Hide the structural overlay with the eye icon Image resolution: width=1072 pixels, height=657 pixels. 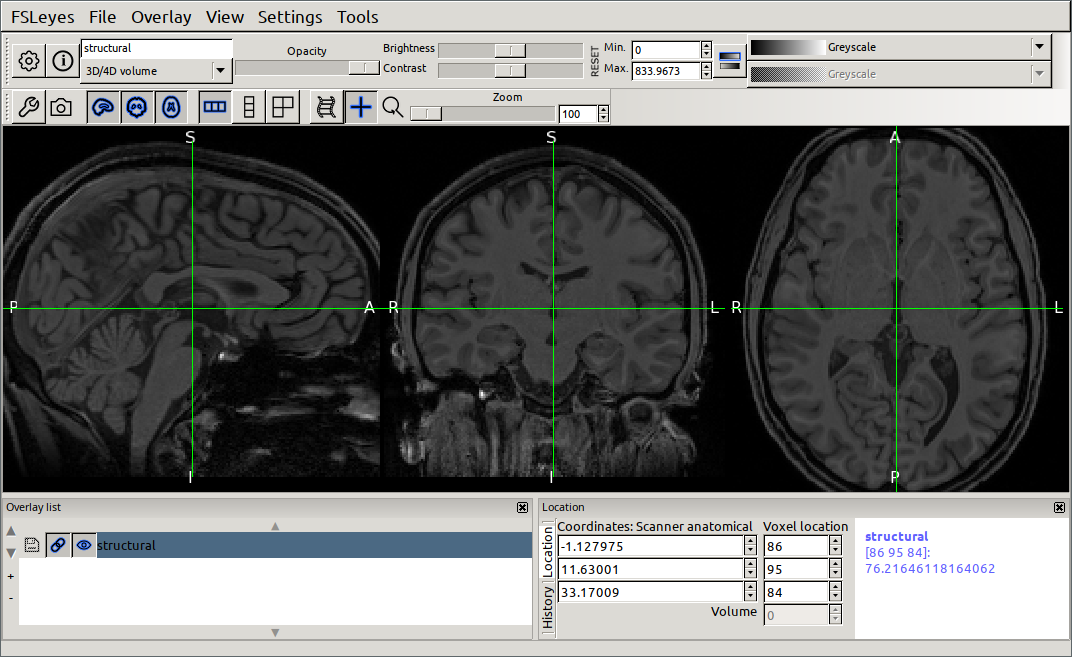tap(84, 545)
